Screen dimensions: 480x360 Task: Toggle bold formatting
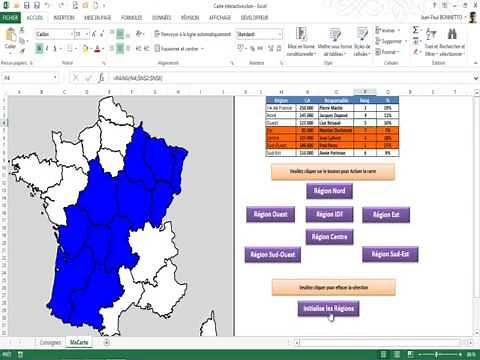(x=39, y=49)
